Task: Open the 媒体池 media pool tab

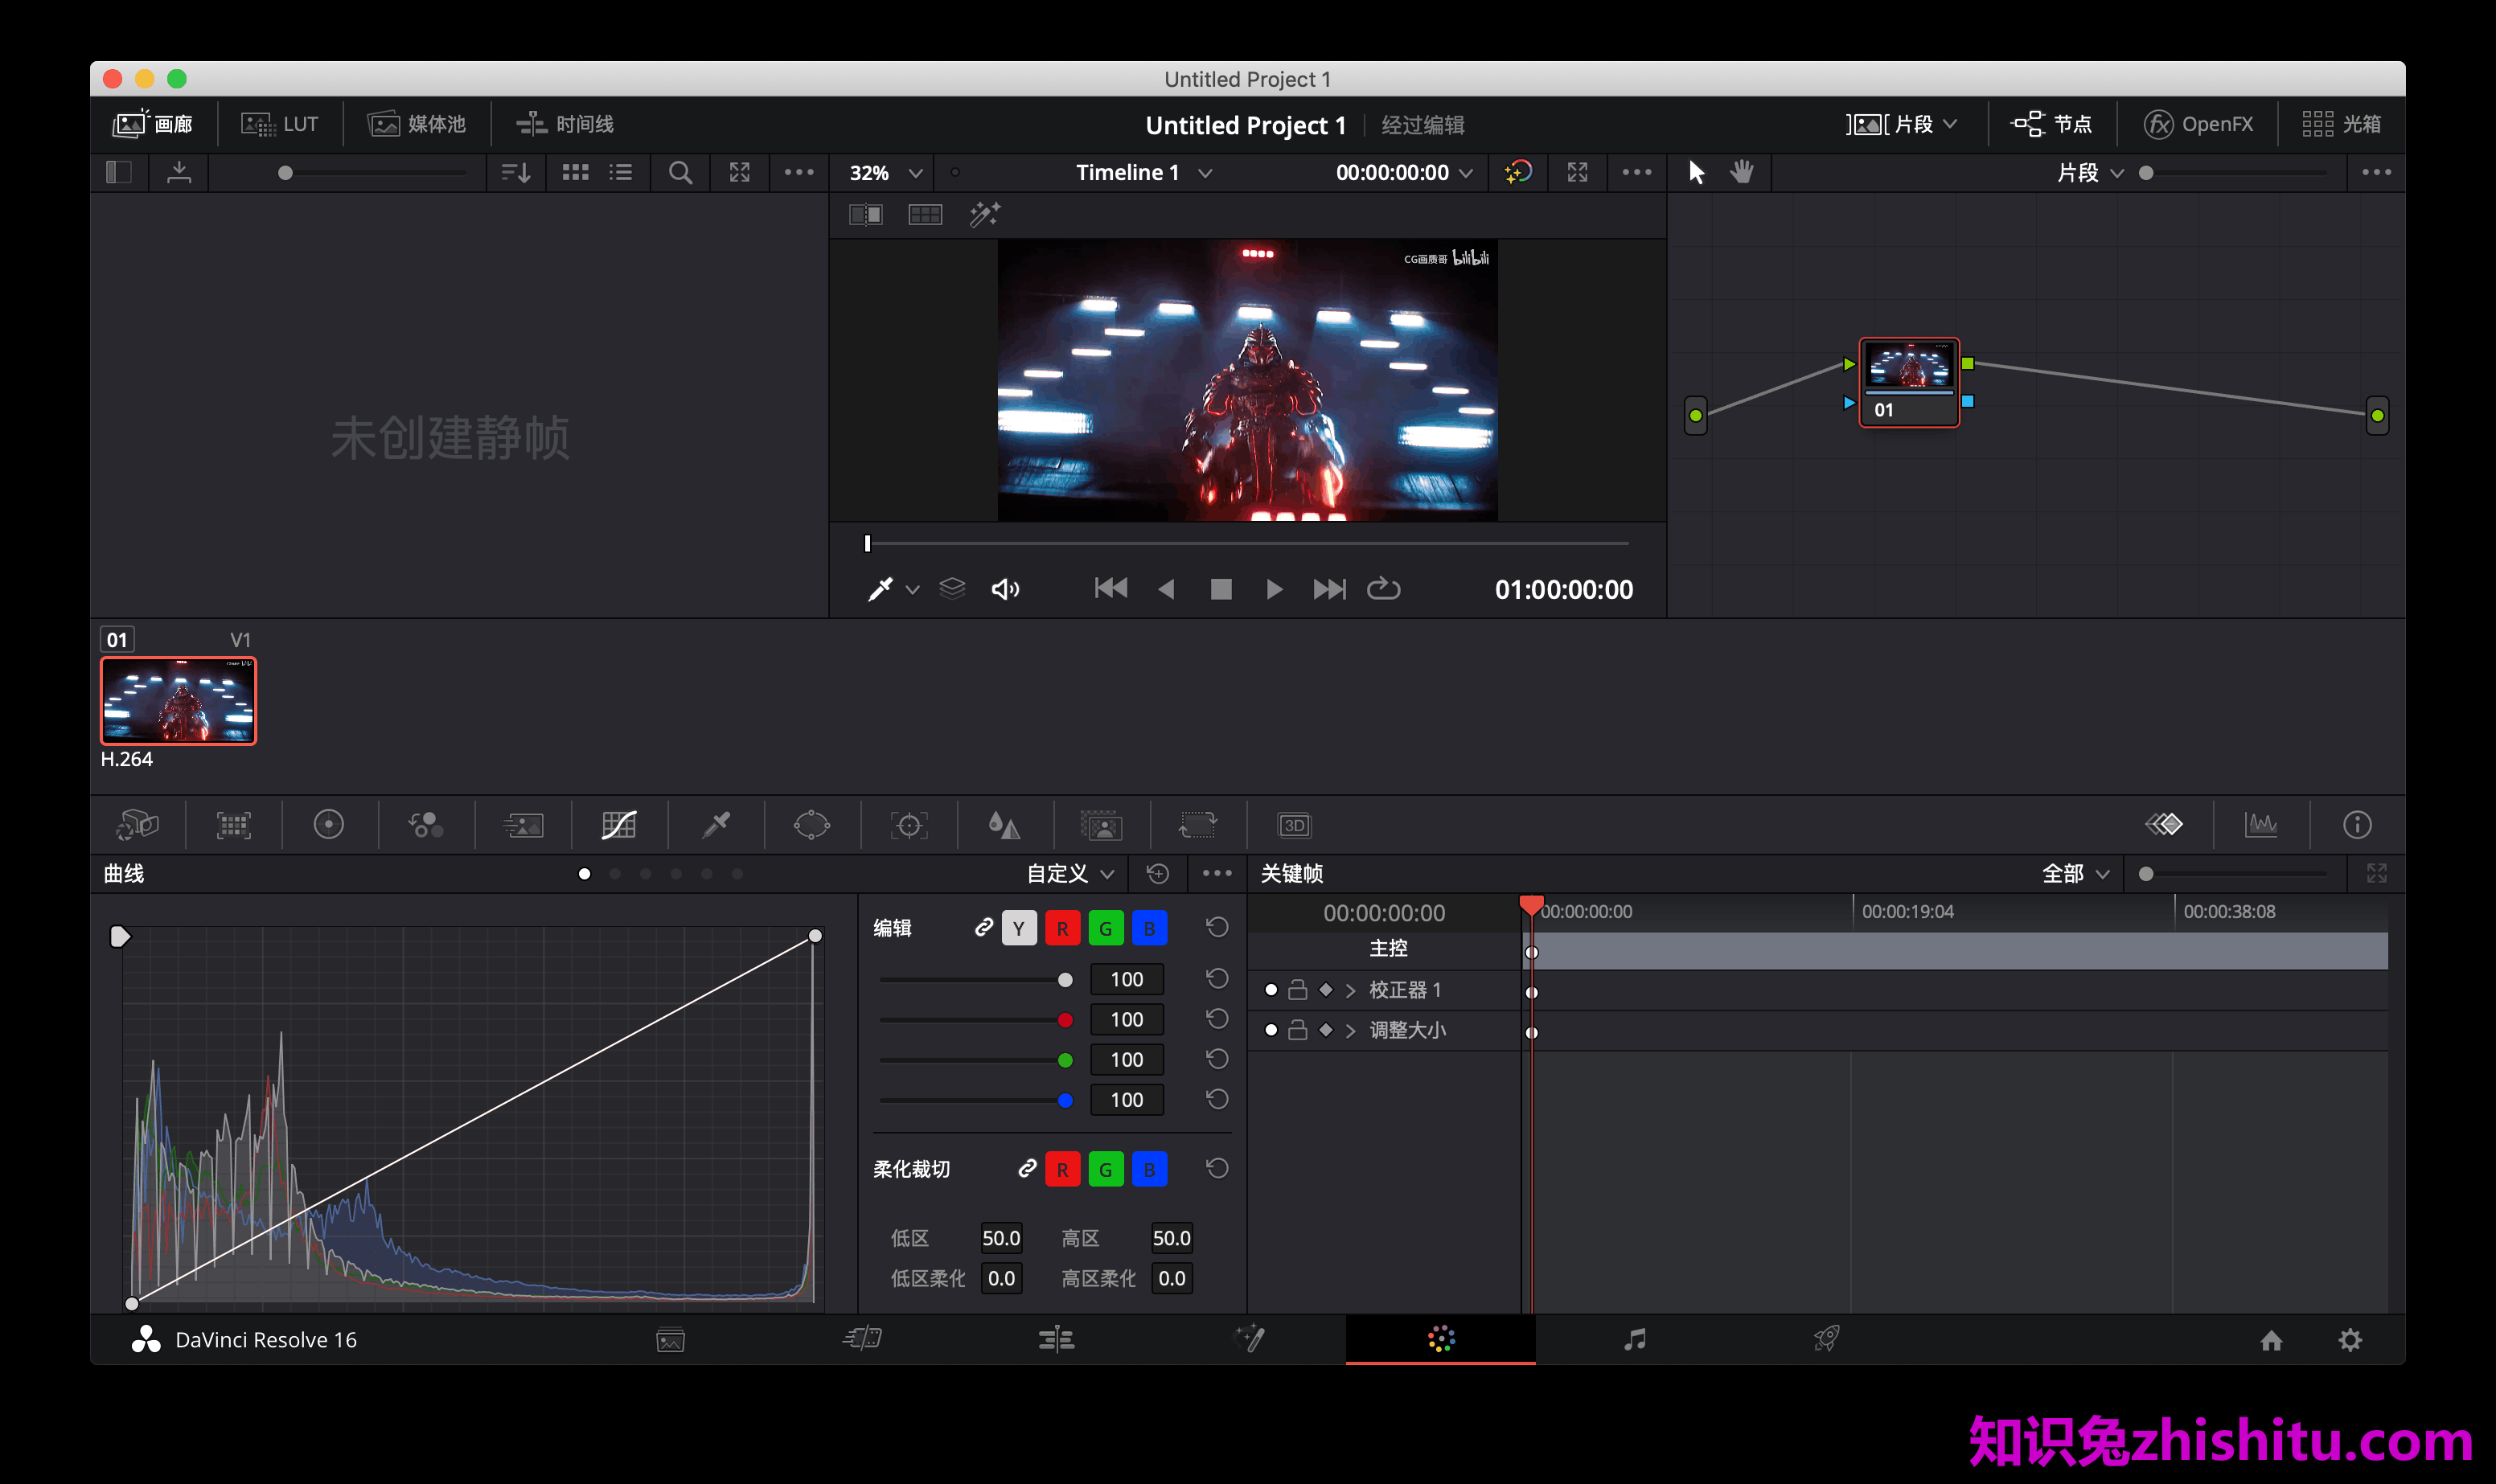Action: click(416, 124)
